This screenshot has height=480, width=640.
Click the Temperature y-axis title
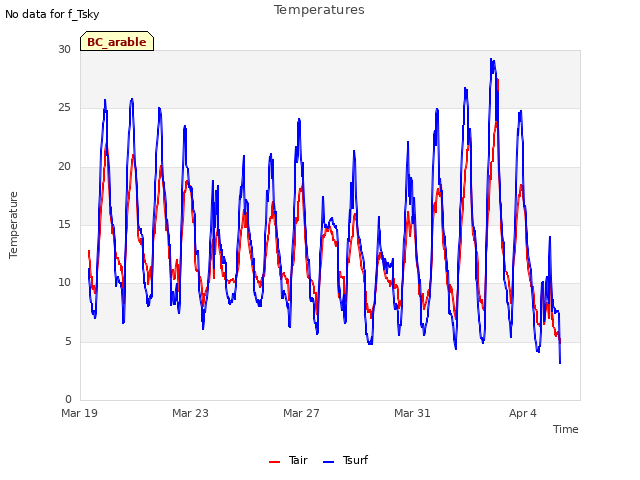tap(13, 225)
